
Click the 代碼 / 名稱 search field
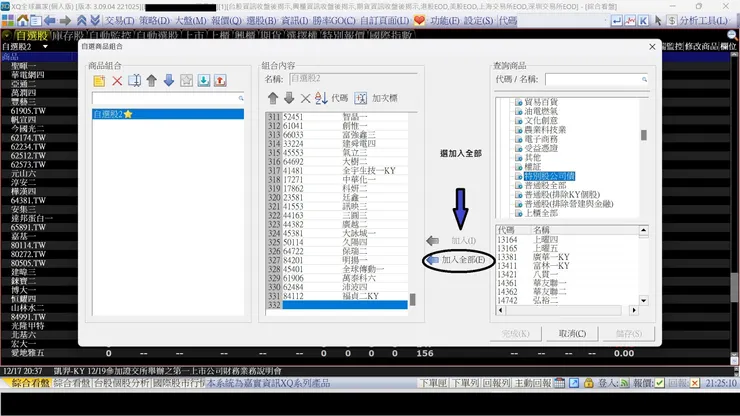click(597, 79)
